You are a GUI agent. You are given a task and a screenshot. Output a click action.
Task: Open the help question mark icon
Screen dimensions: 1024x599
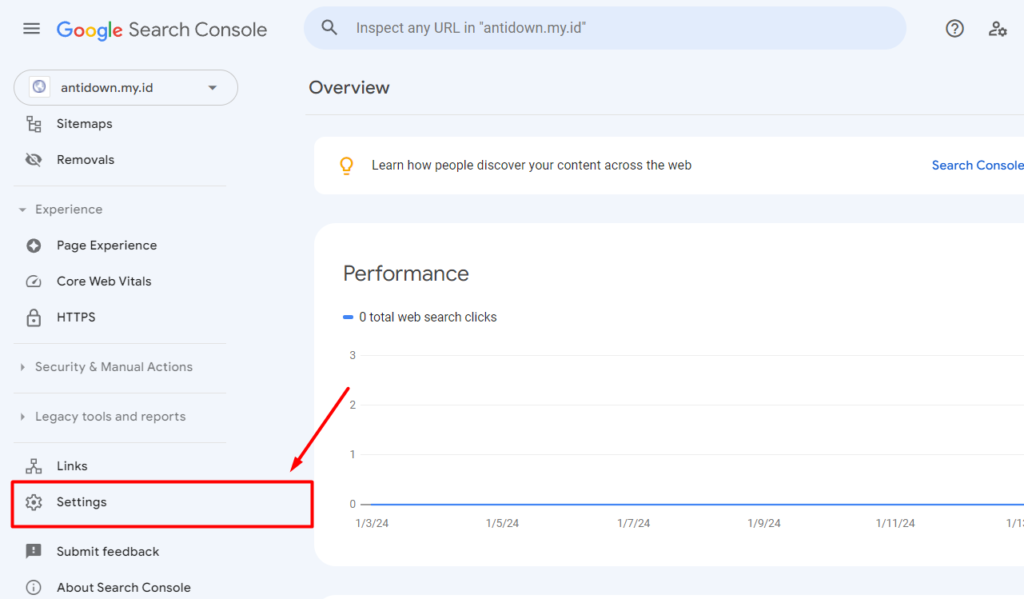click(x=954, y=29)
